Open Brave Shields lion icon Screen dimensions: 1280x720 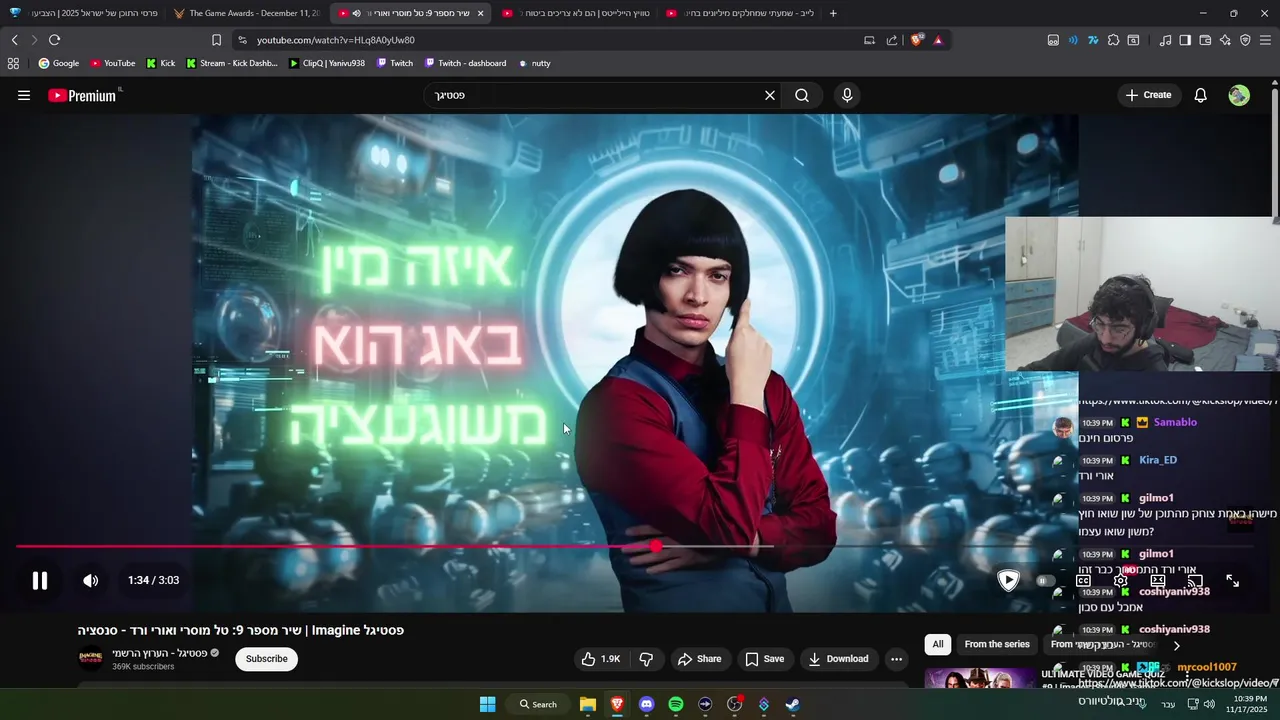click(917, 40)
